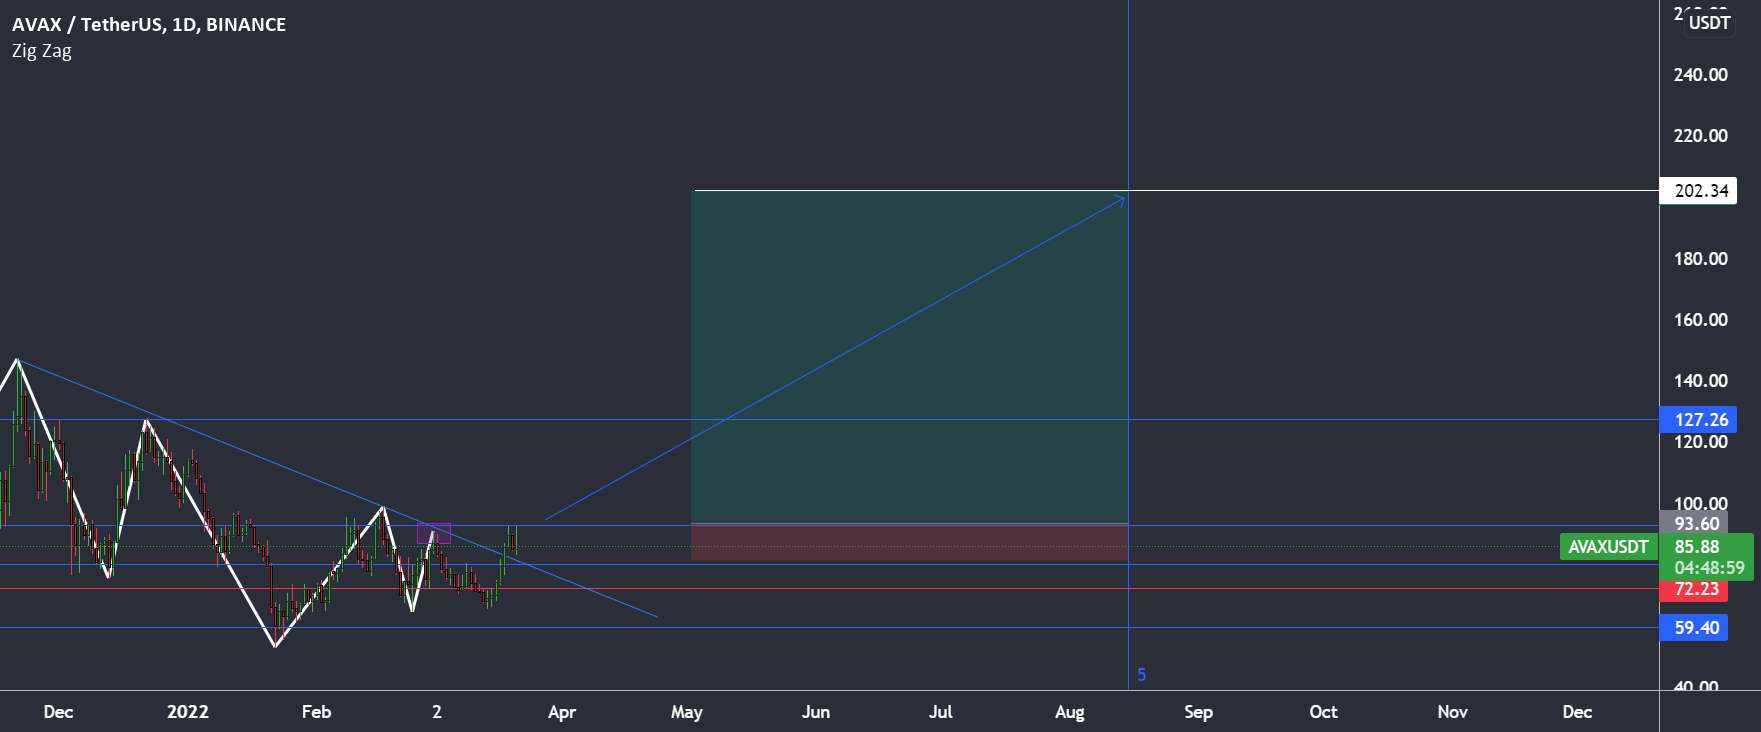Click the 59.40 blue price label
Viewport: 1761px width, 732px height.
1693,628
